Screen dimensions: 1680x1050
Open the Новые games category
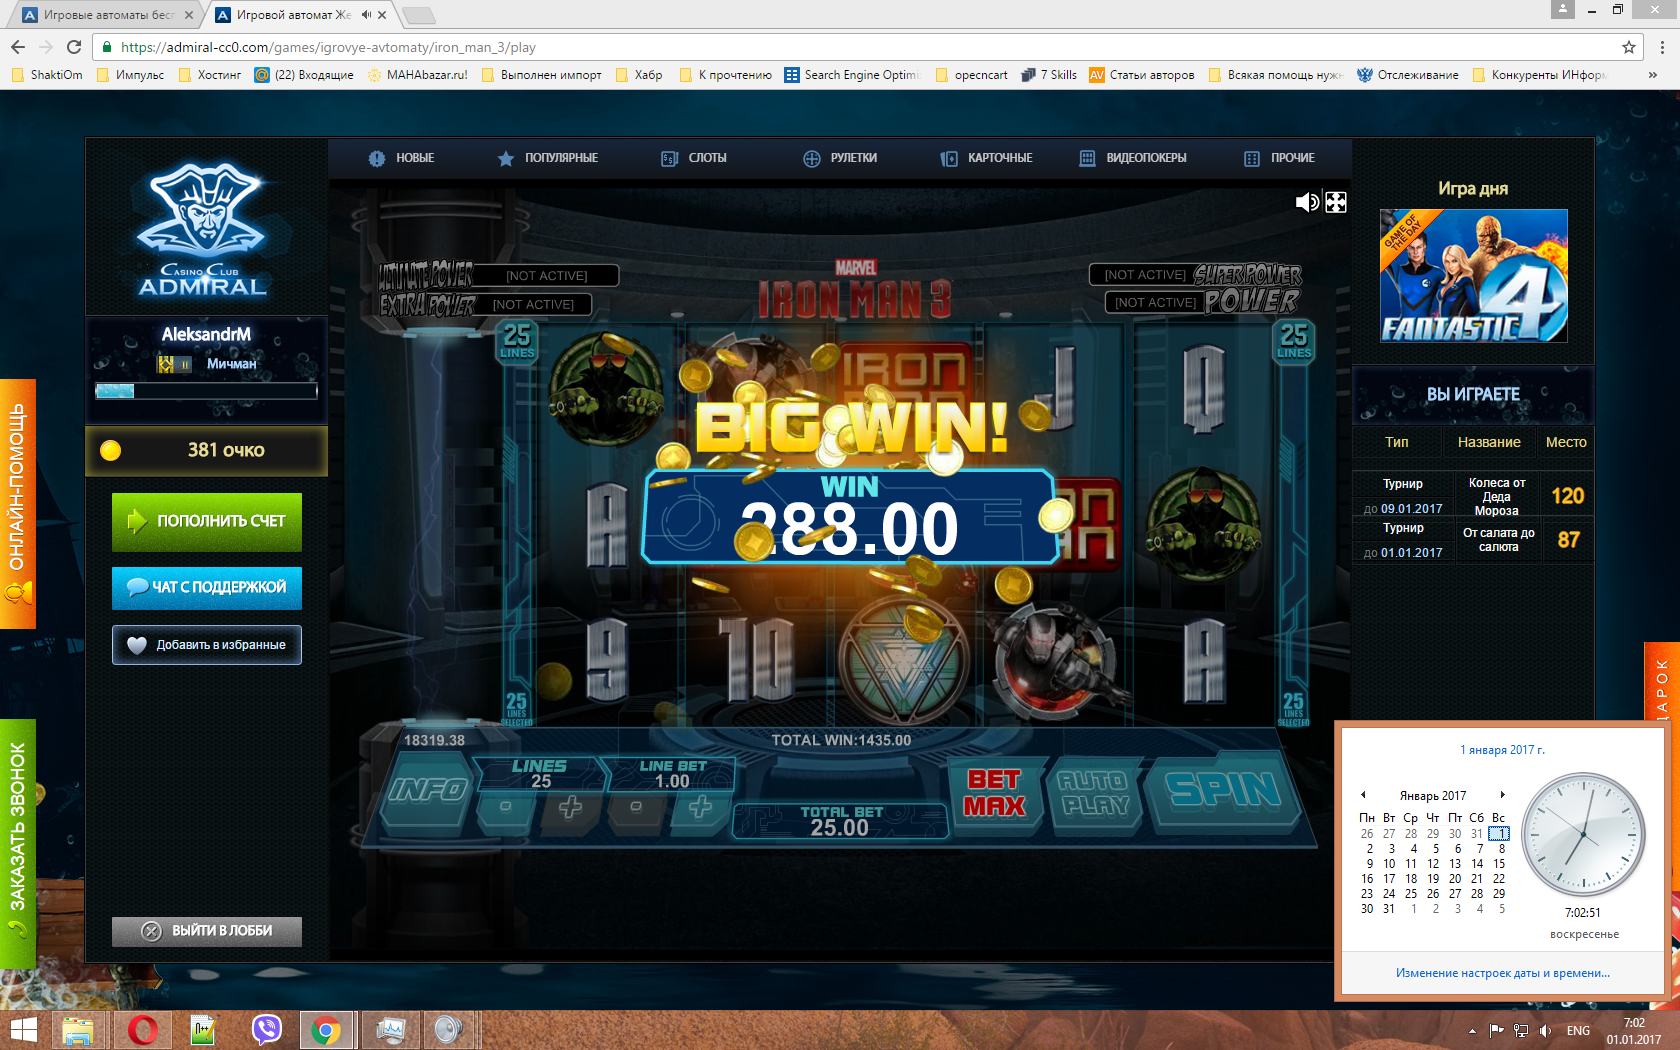click(x=401, y=158)
